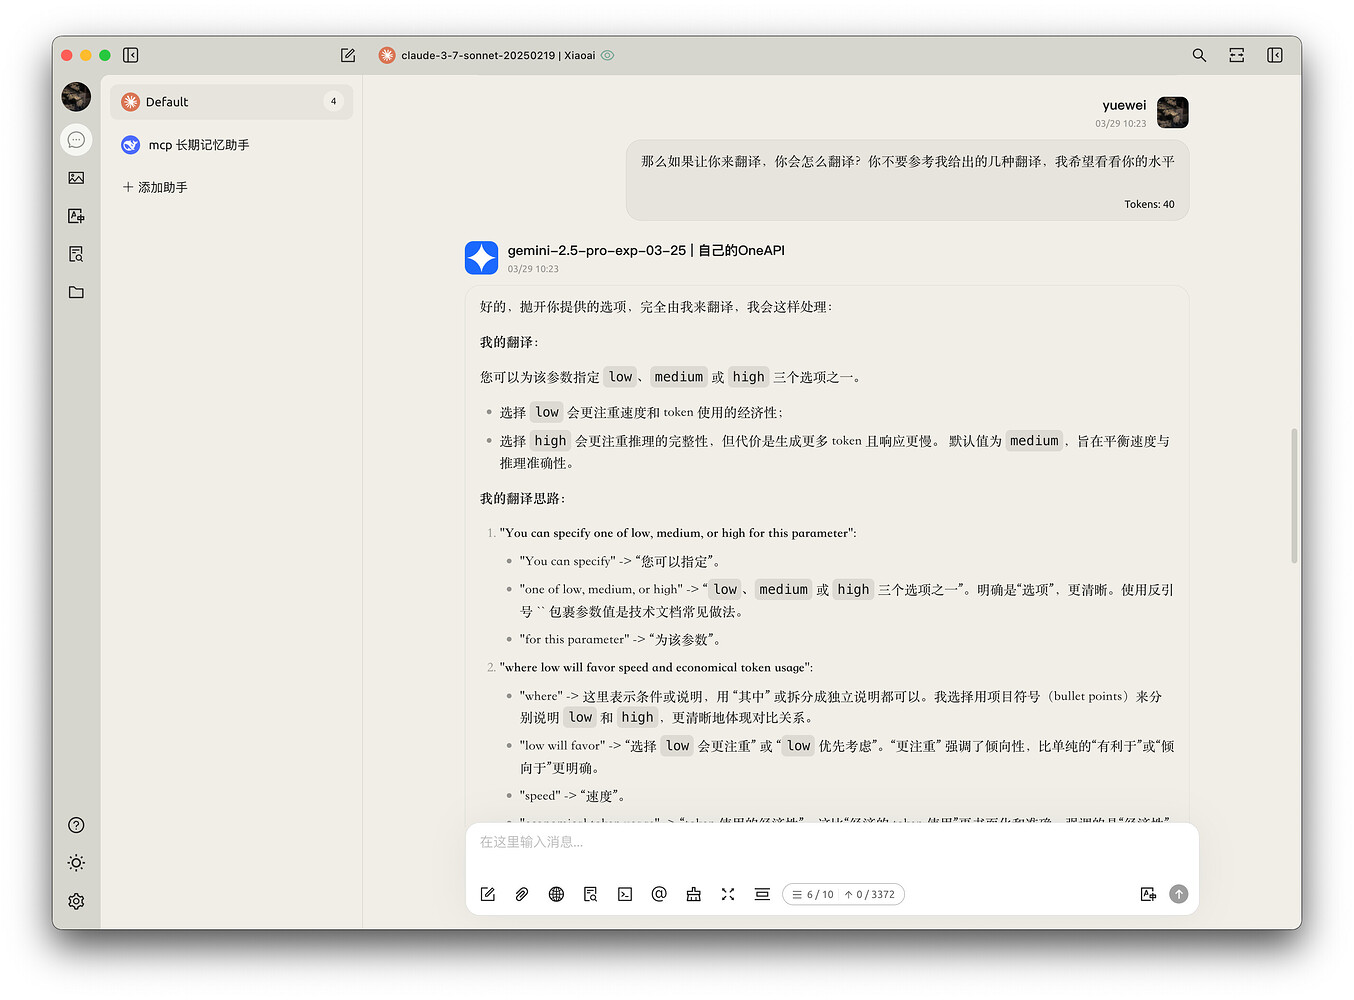Open the user avatar in the left sidebar

coord(76,97)
